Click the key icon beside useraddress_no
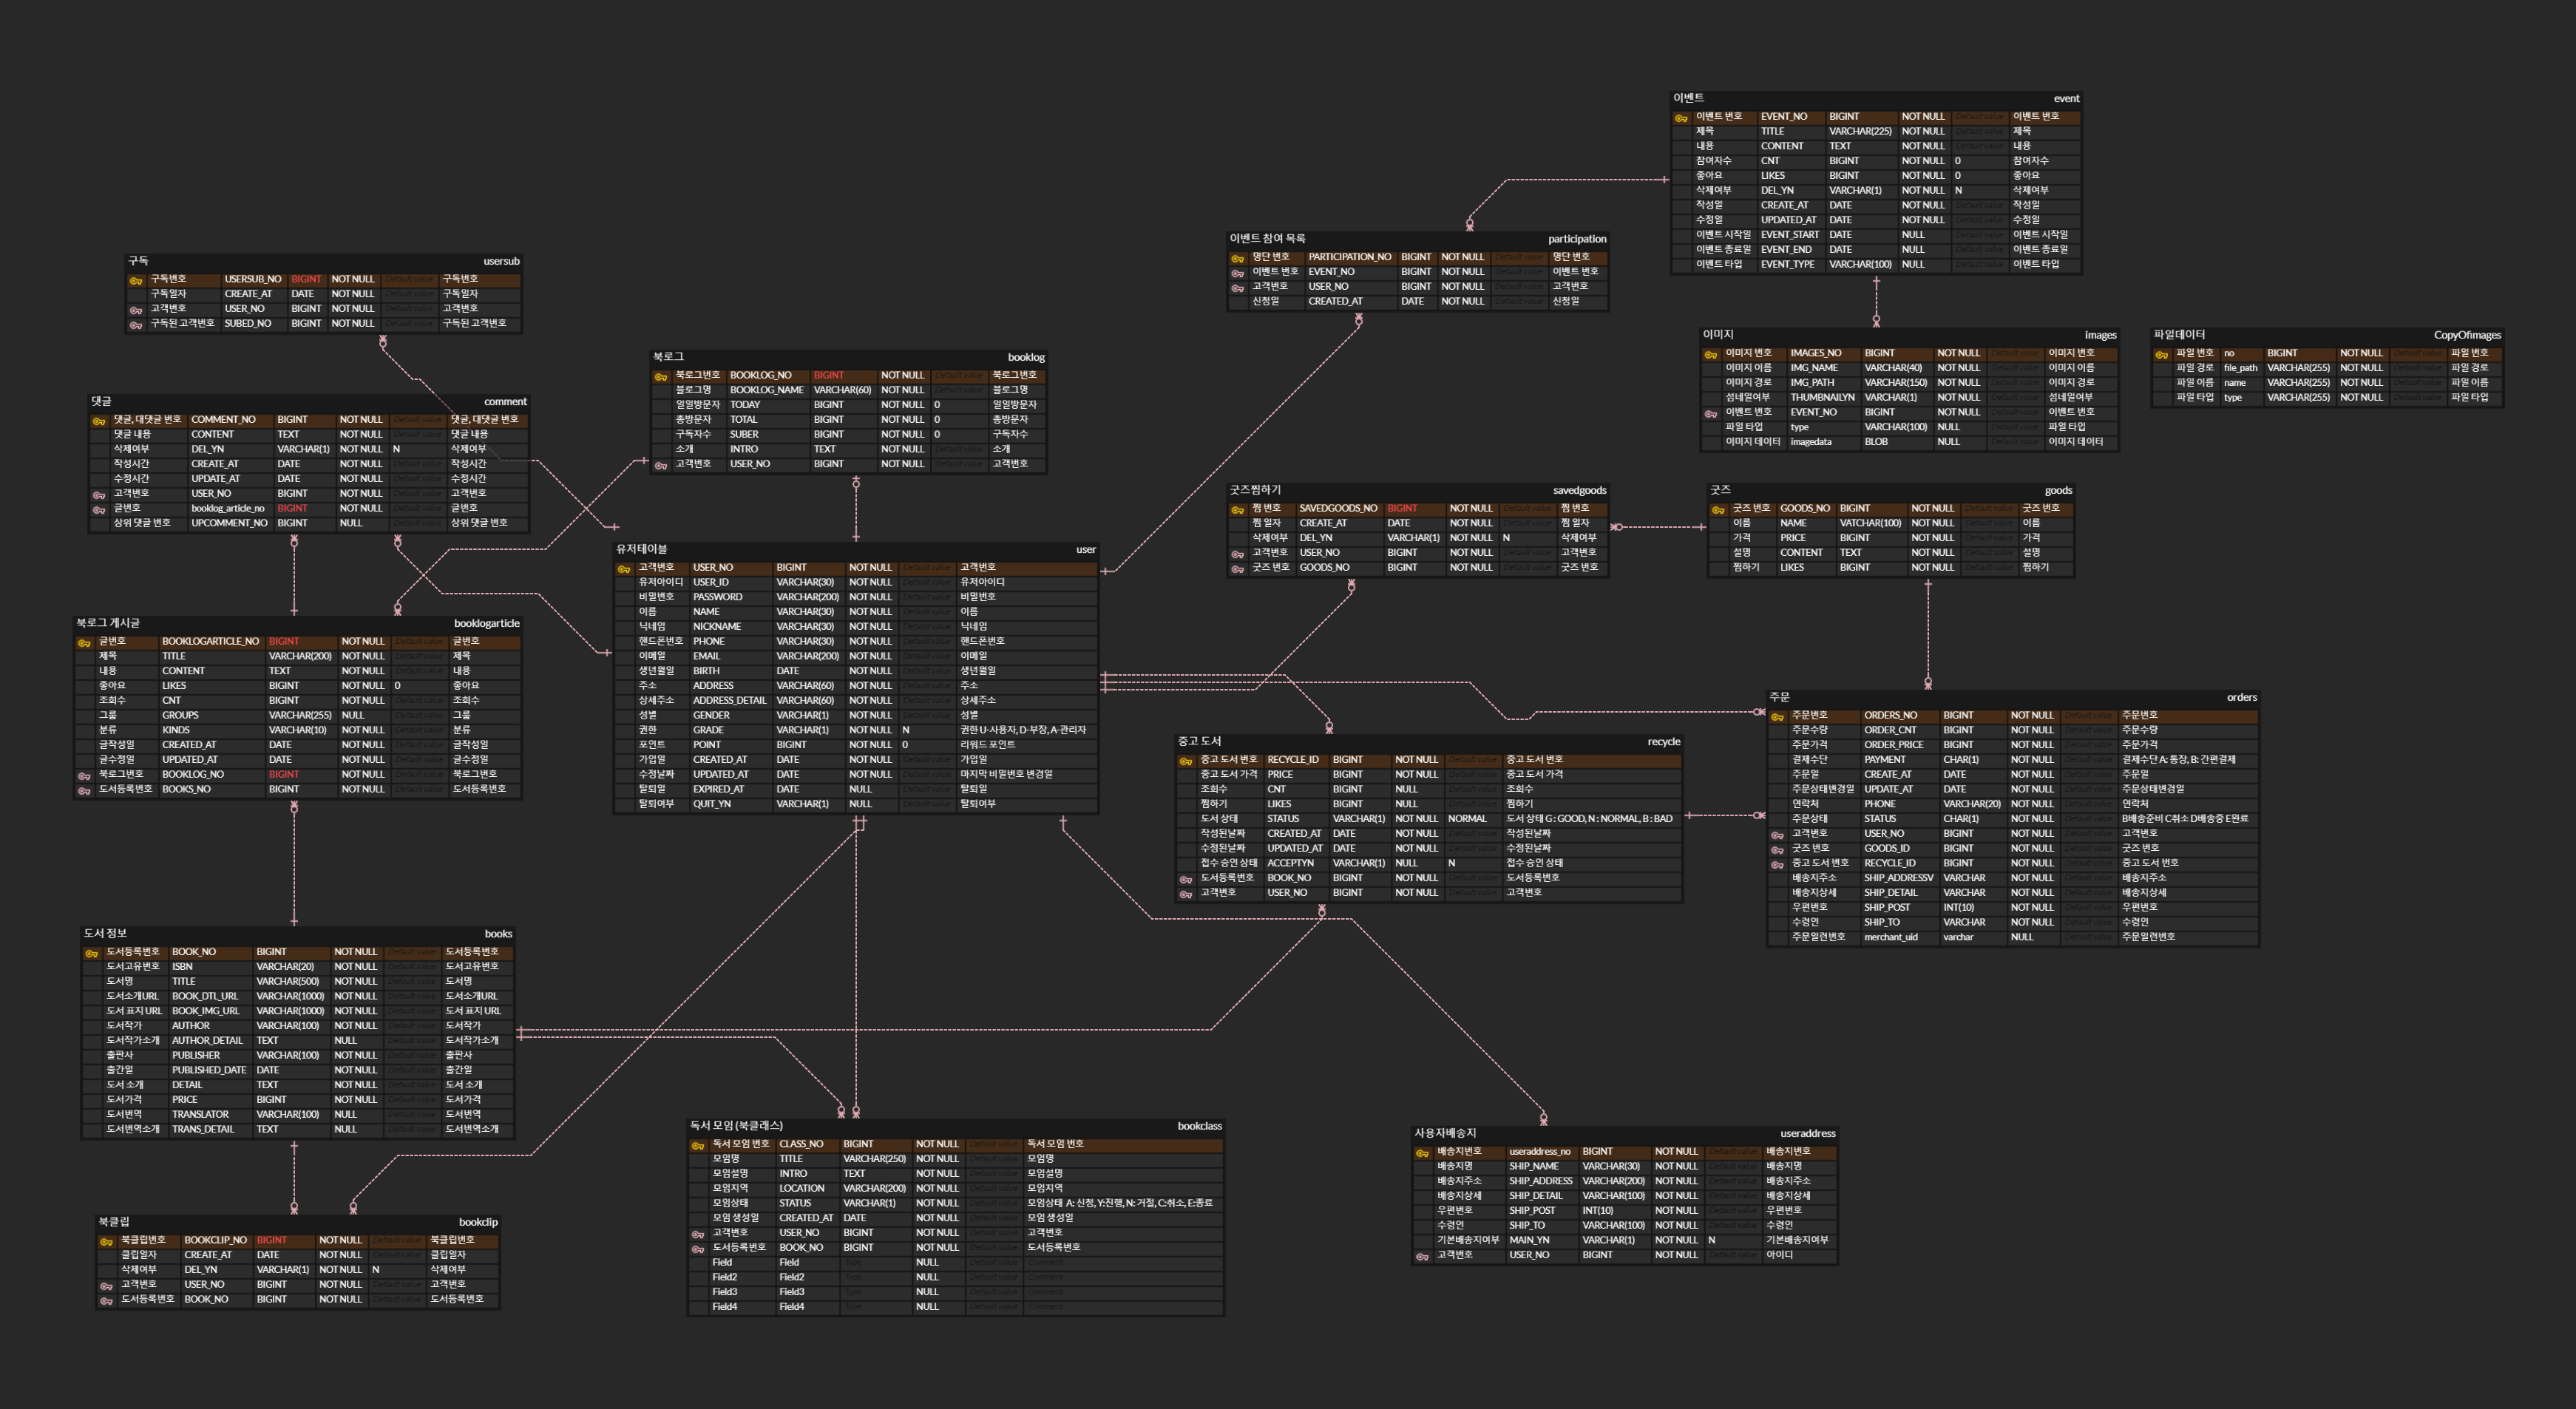 [x=1422, y=1153]
